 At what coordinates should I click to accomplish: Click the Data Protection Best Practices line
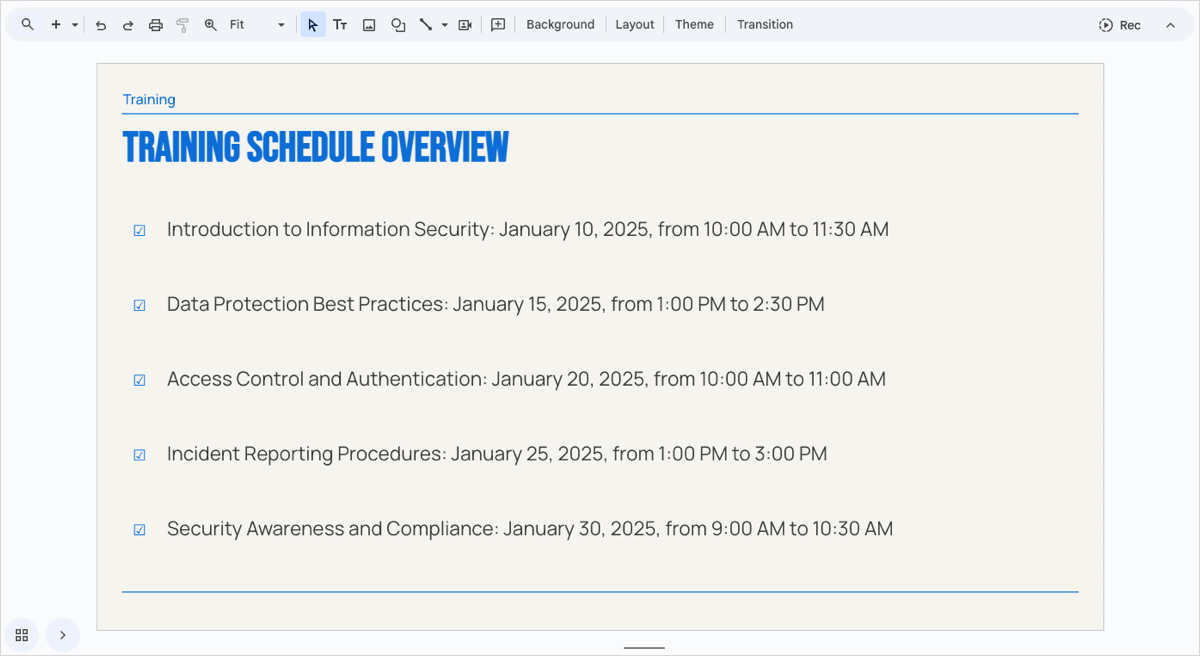tap(496, 304)
